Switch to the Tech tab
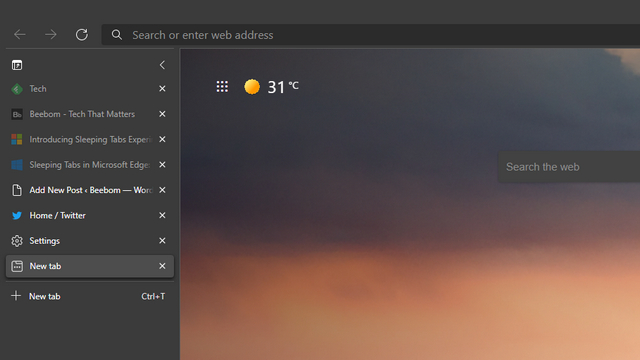This screenshot has width=640, height=360. click(90, 89)
